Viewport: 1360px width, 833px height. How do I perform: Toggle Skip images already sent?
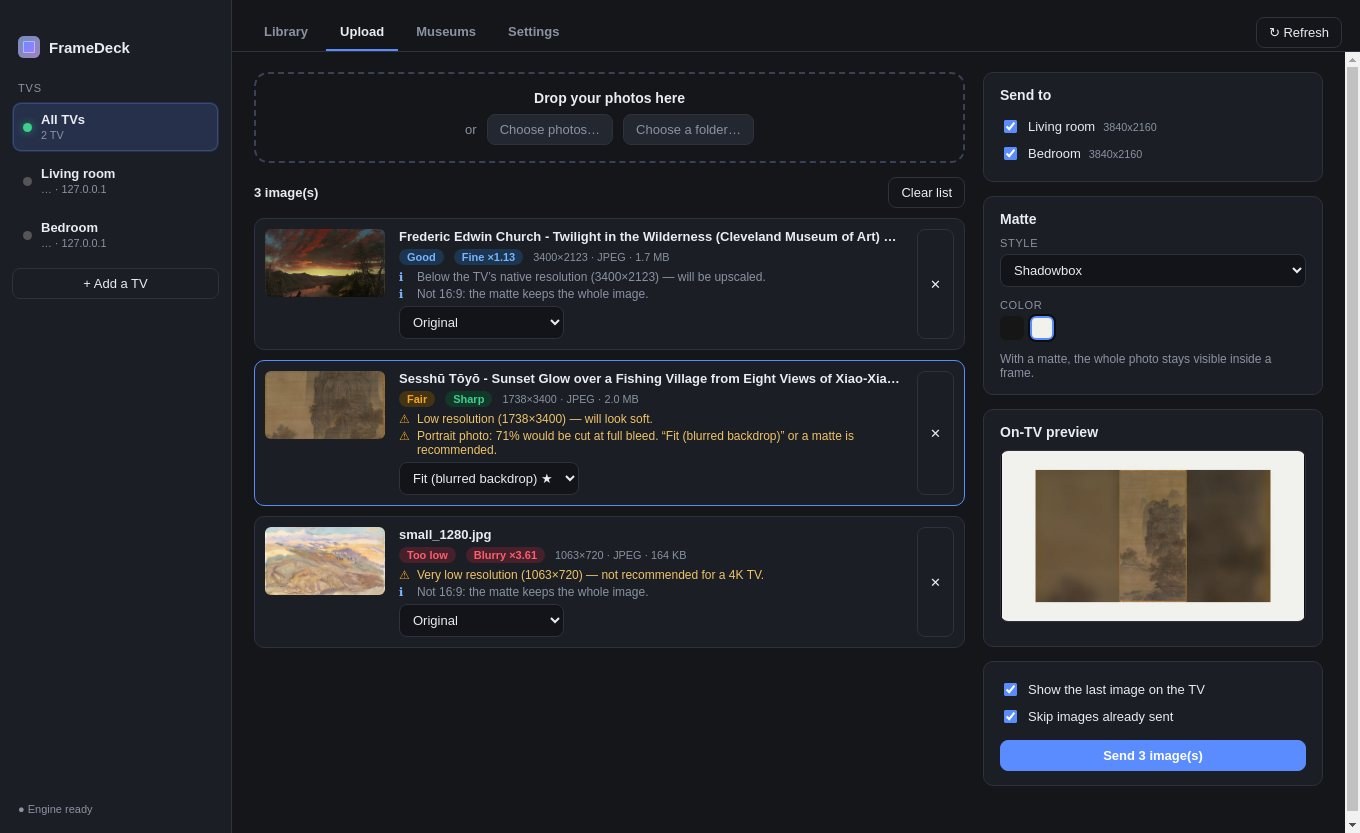click(x=1010, y=717)
